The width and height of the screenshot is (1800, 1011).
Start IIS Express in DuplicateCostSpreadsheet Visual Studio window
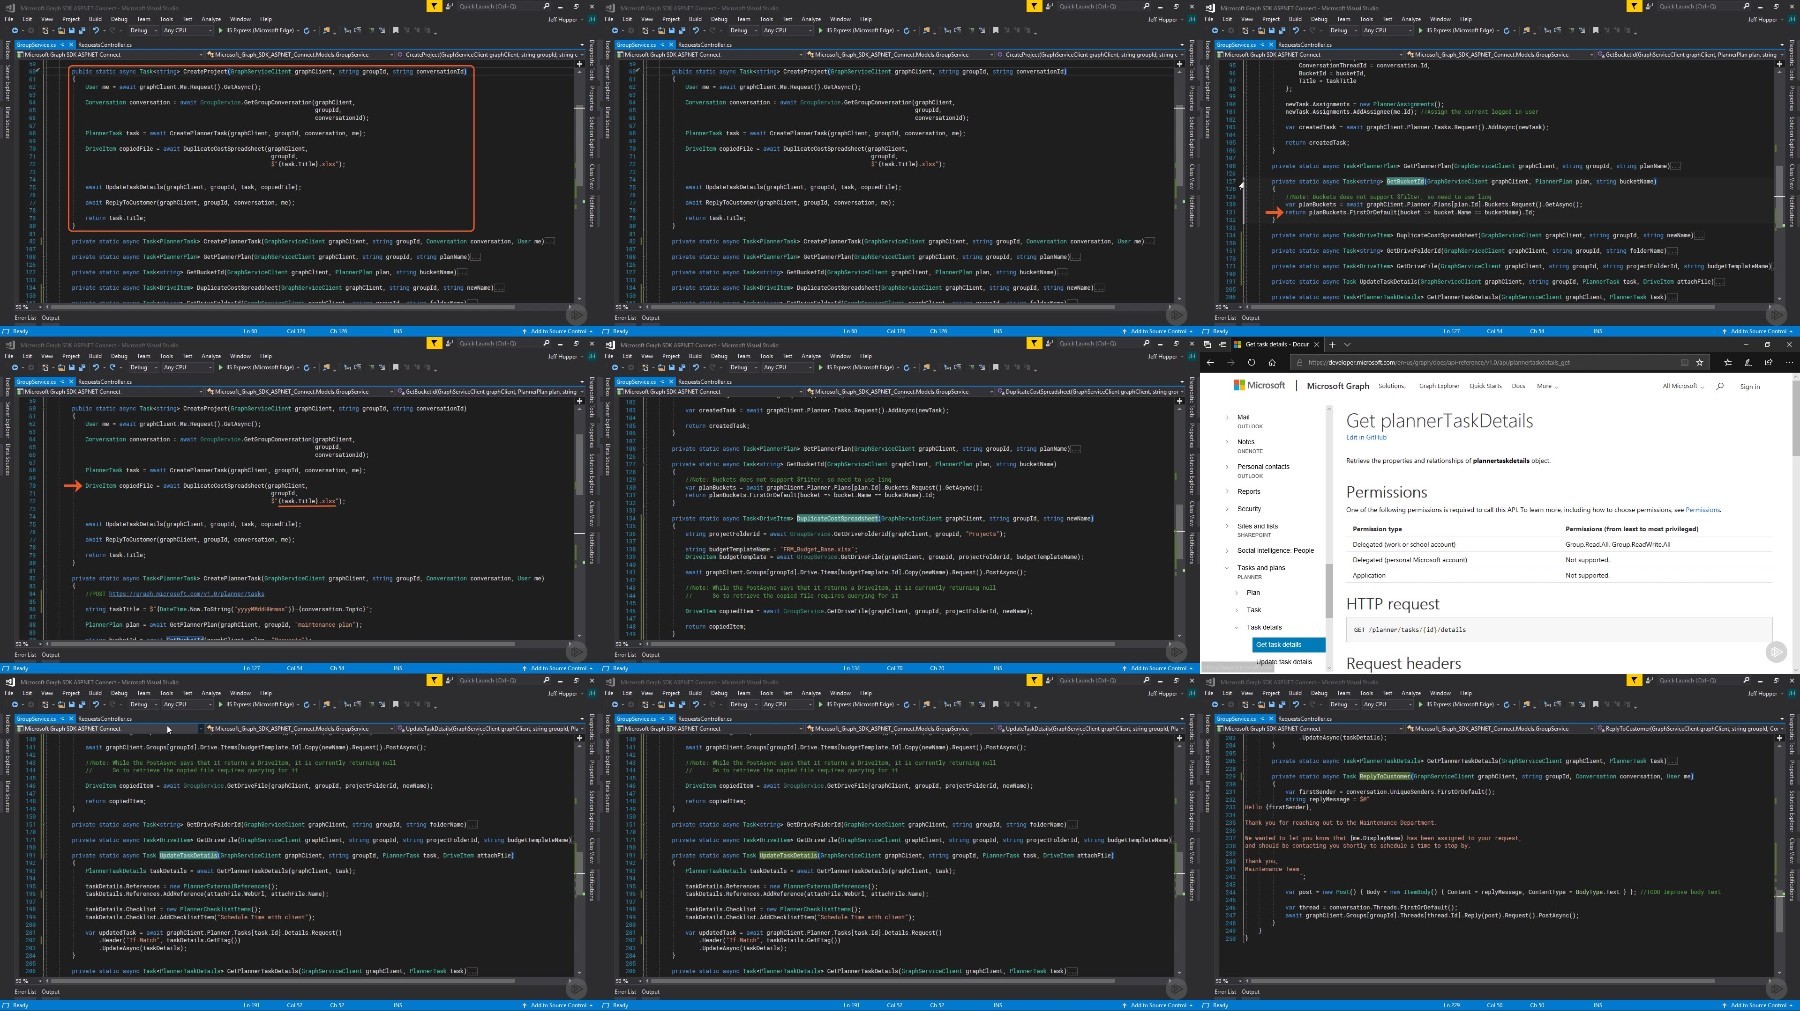click(x=857, y=367)
